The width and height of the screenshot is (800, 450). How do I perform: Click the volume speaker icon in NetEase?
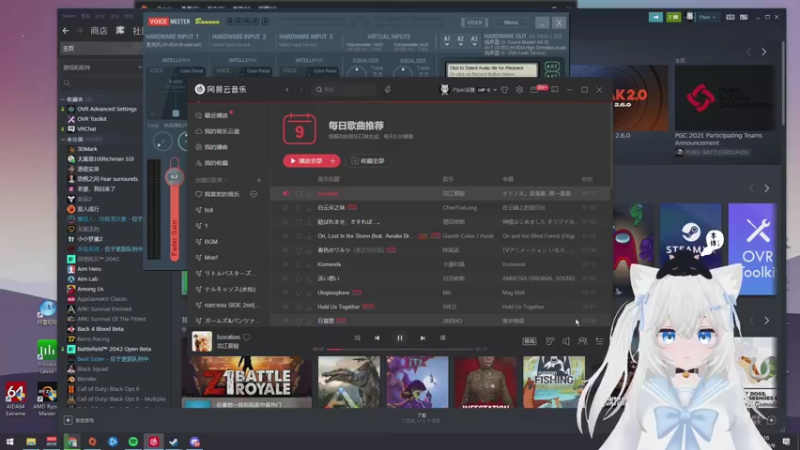click(x=566, y=341)
